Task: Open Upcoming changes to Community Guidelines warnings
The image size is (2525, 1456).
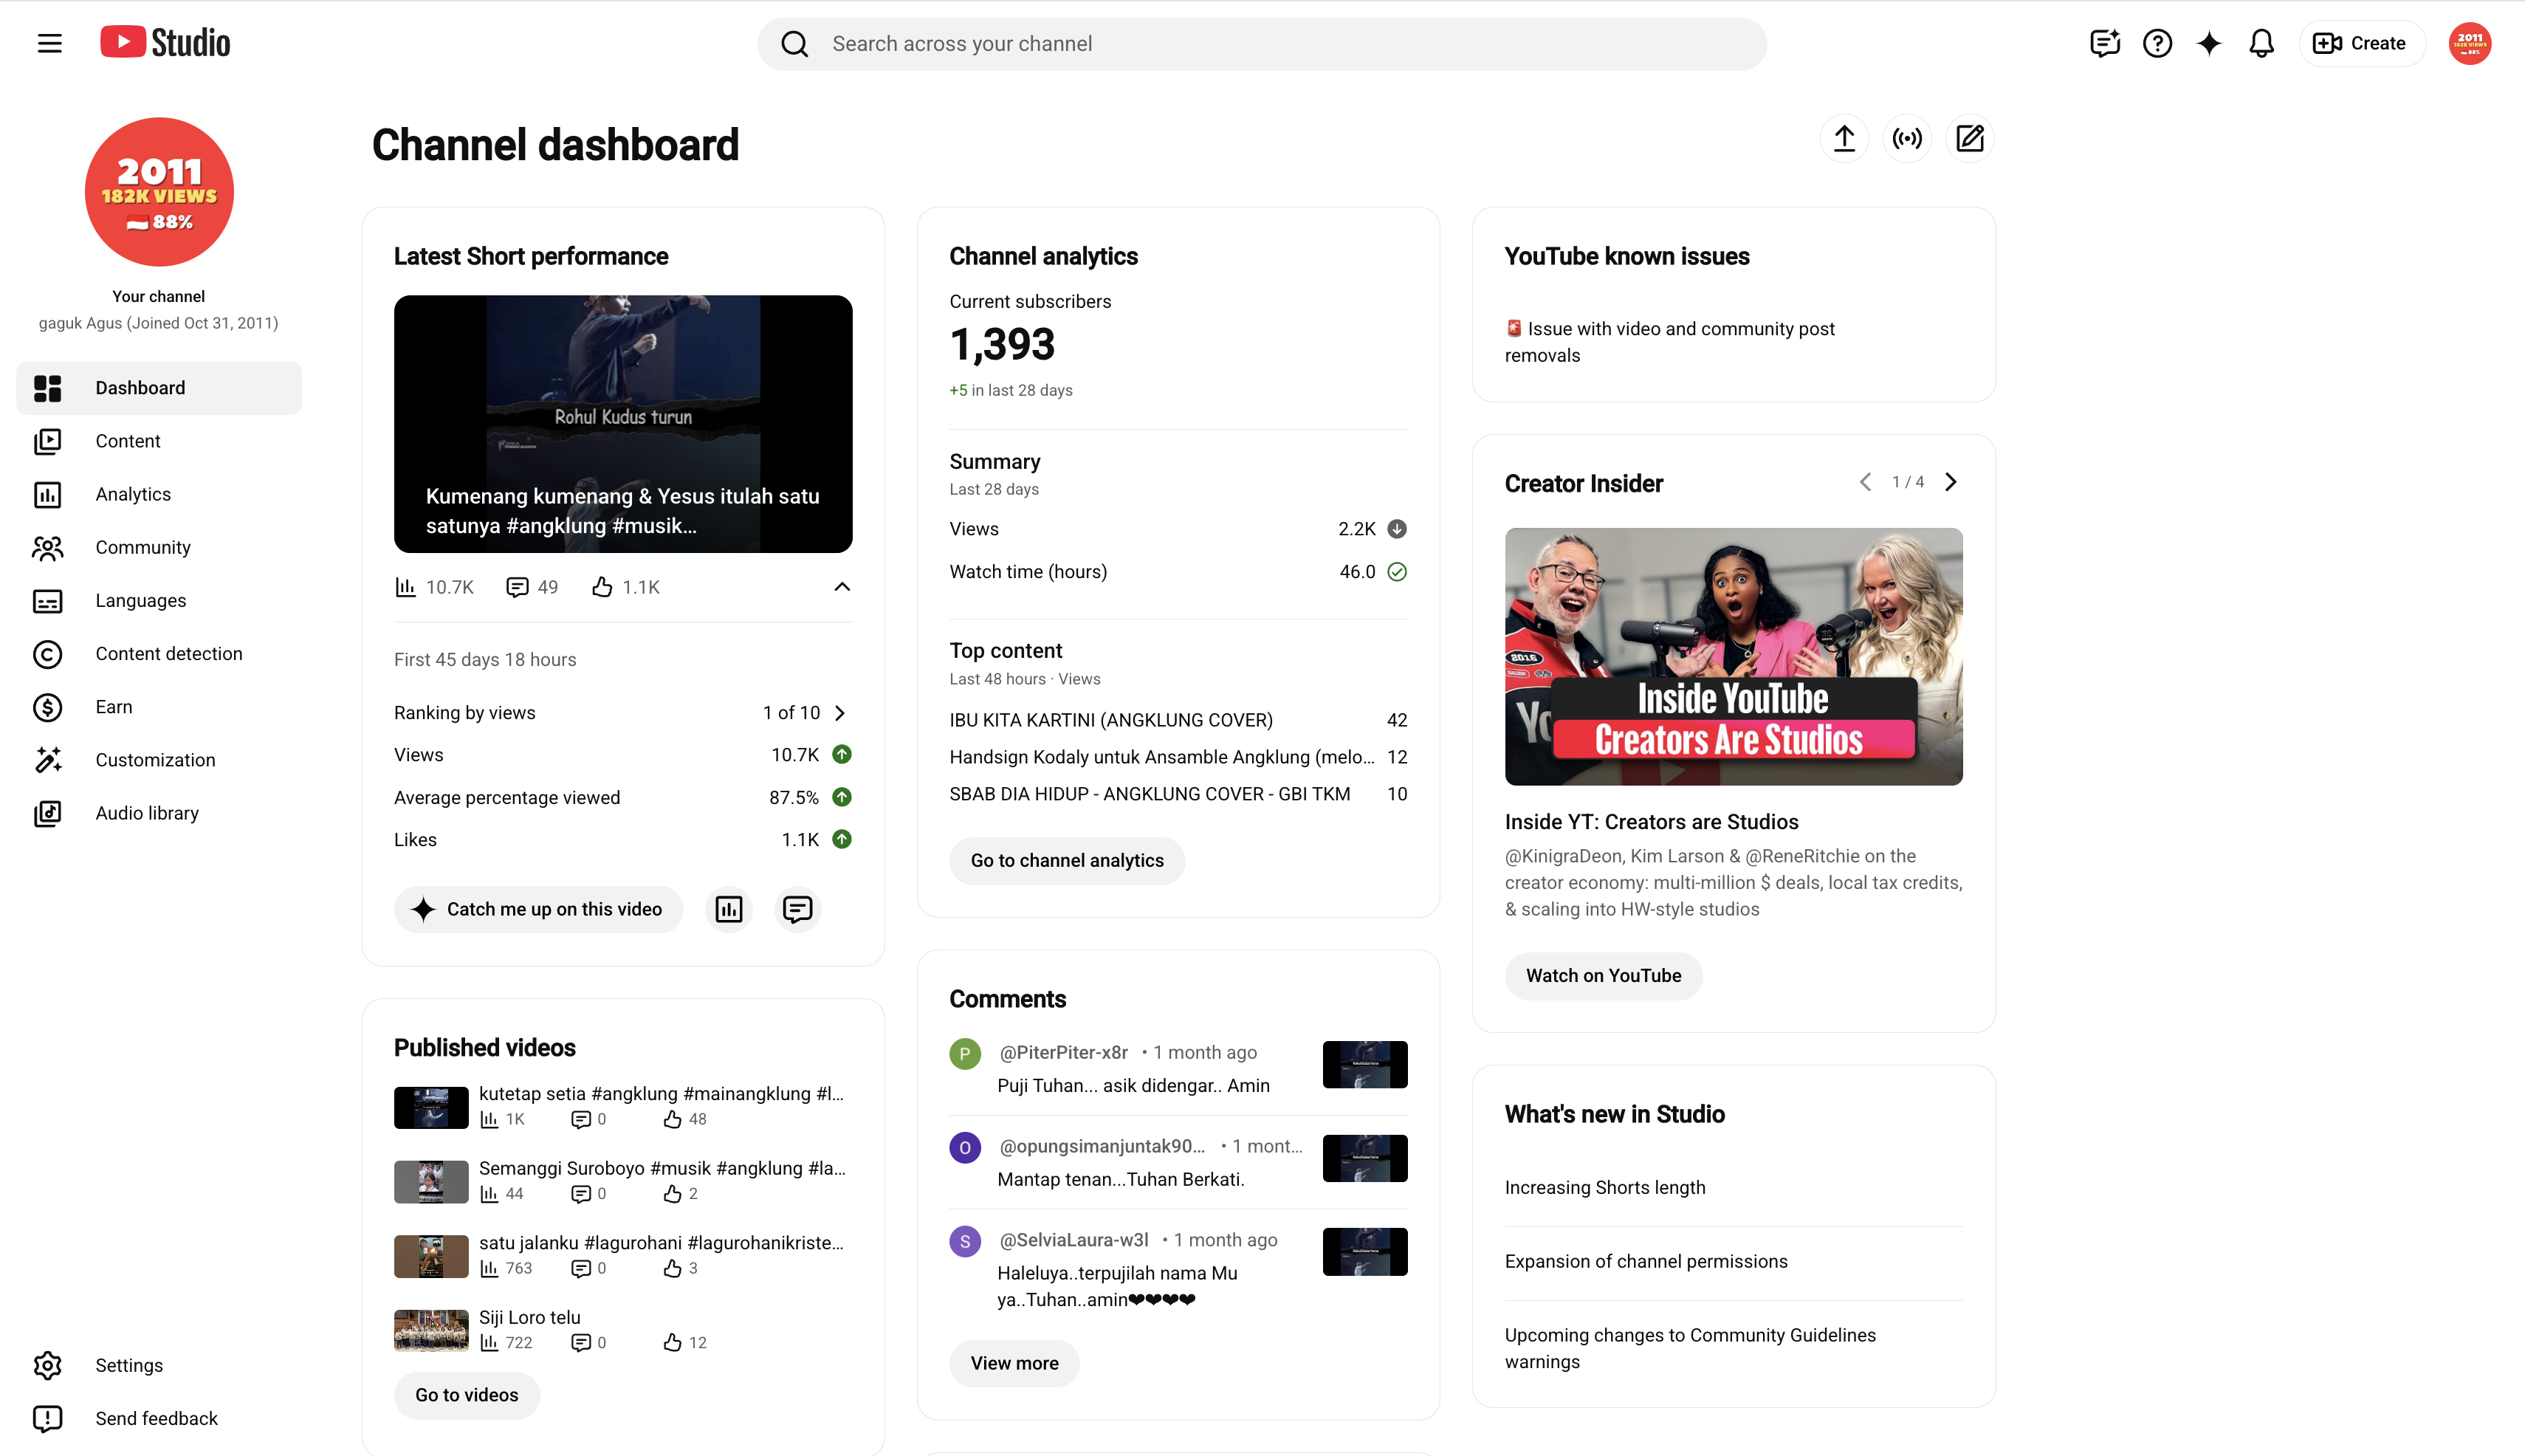Action: pyautogui.click(x=1690, y=1348)
